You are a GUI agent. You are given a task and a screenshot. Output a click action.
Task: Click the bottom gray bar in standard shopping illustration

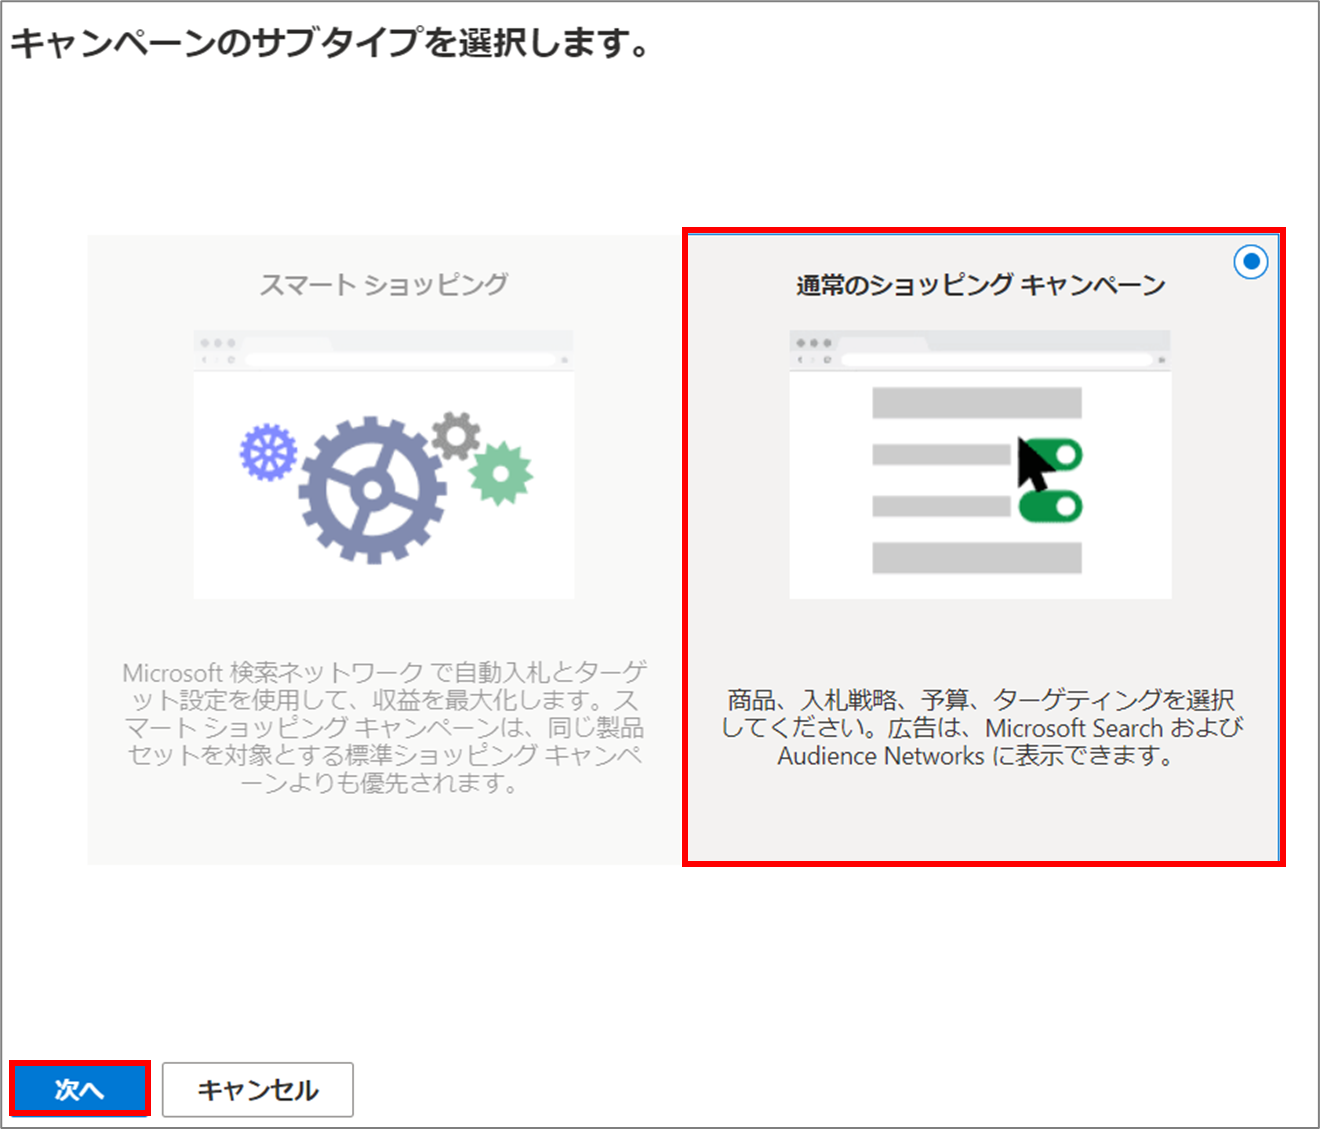tap(976, 557)
